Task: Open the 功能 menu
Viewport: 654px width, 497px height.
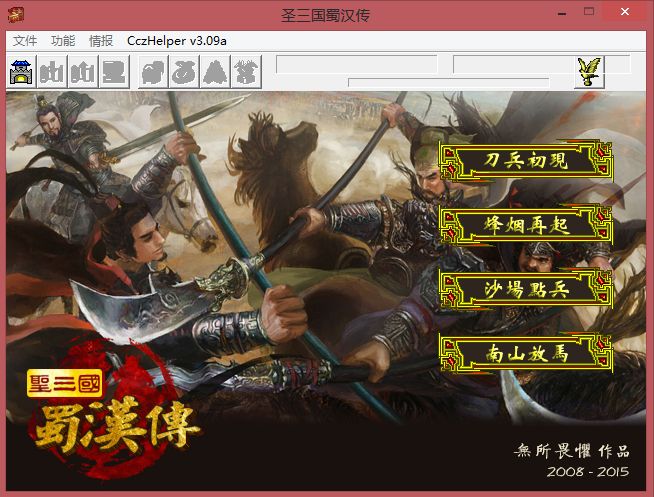Action: (x=63, y=41)
